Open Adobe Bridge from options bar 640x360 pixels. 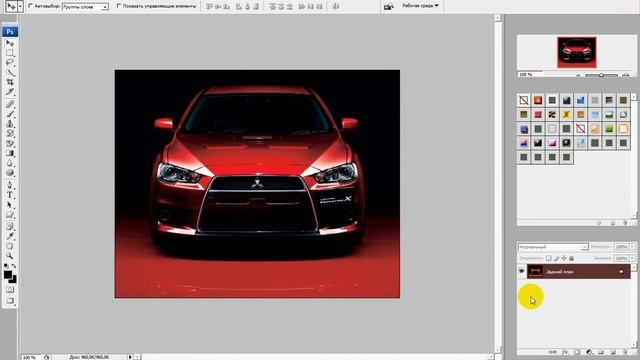tap(389, 6)
